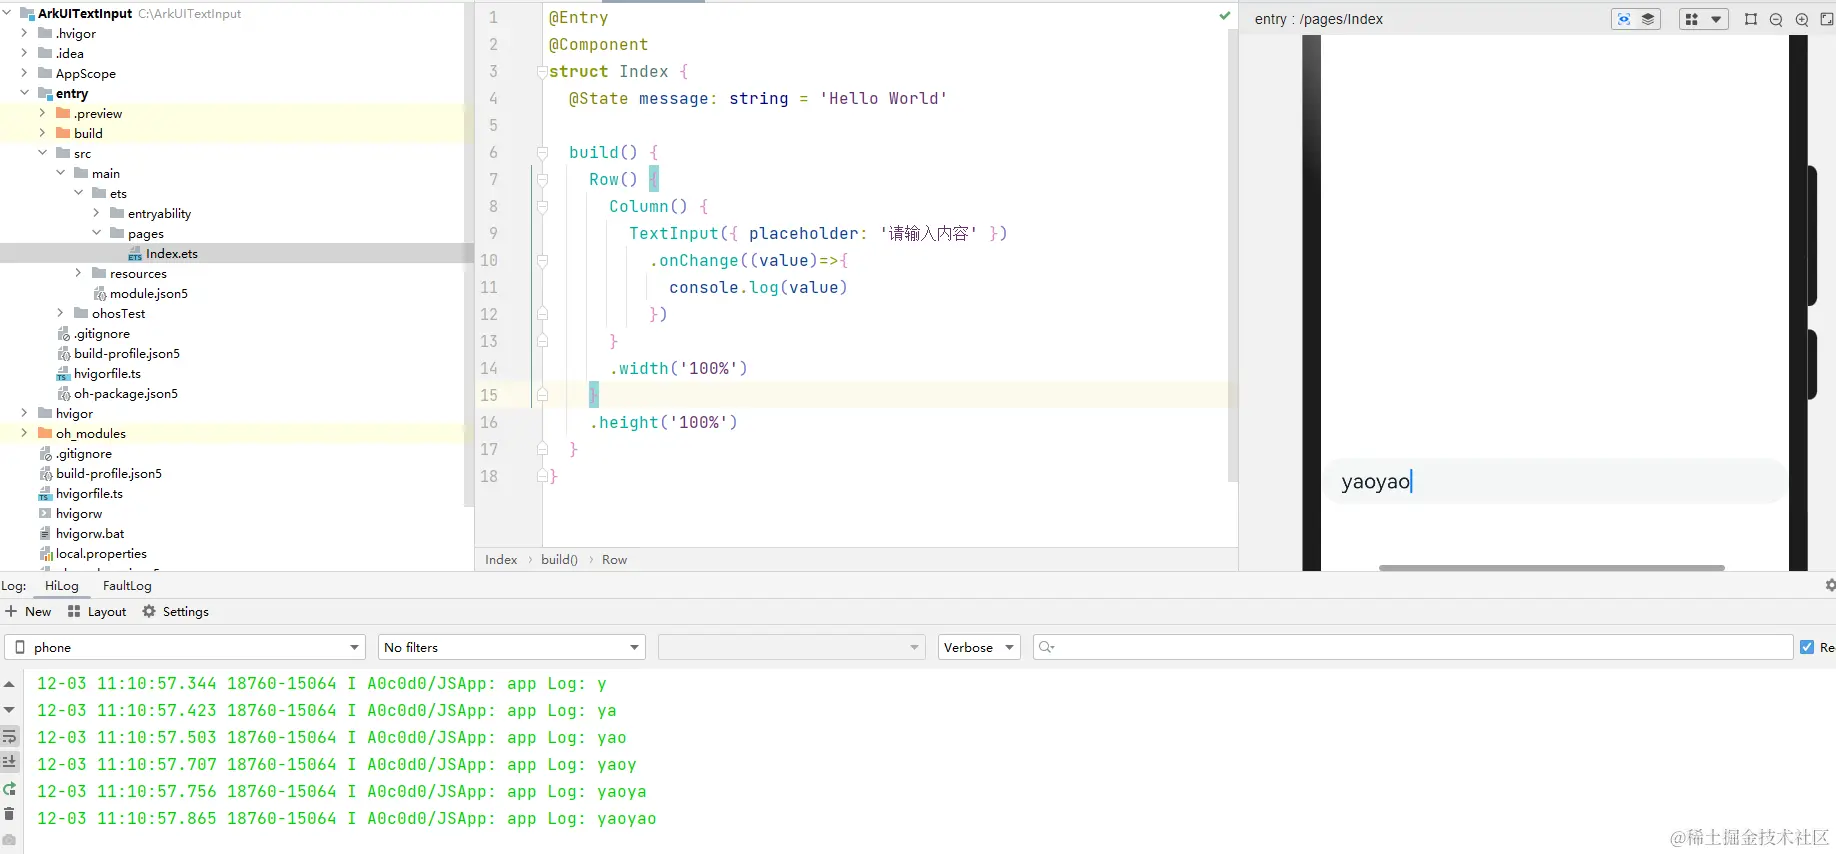Click the restart log icon
1836x854 pixels.
(x=9, y=788)
